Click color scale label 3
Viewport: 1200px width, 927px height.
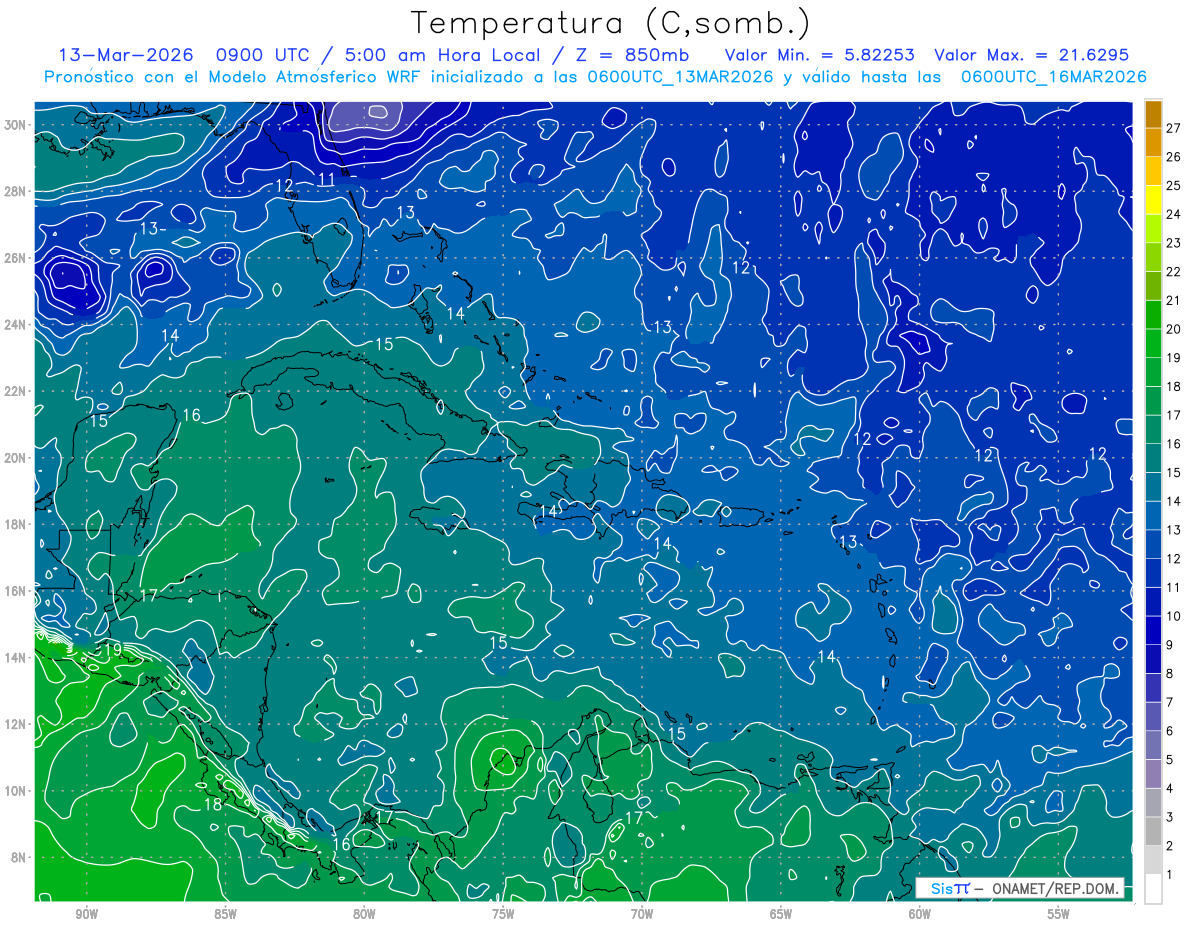pyautogui.click(x=1170, y=817)
